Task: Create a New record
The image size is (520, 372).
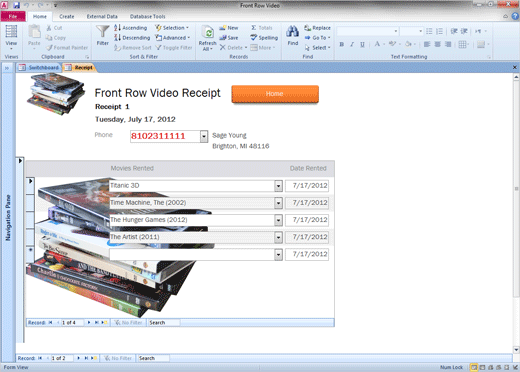Action: (x=229, y=28)
